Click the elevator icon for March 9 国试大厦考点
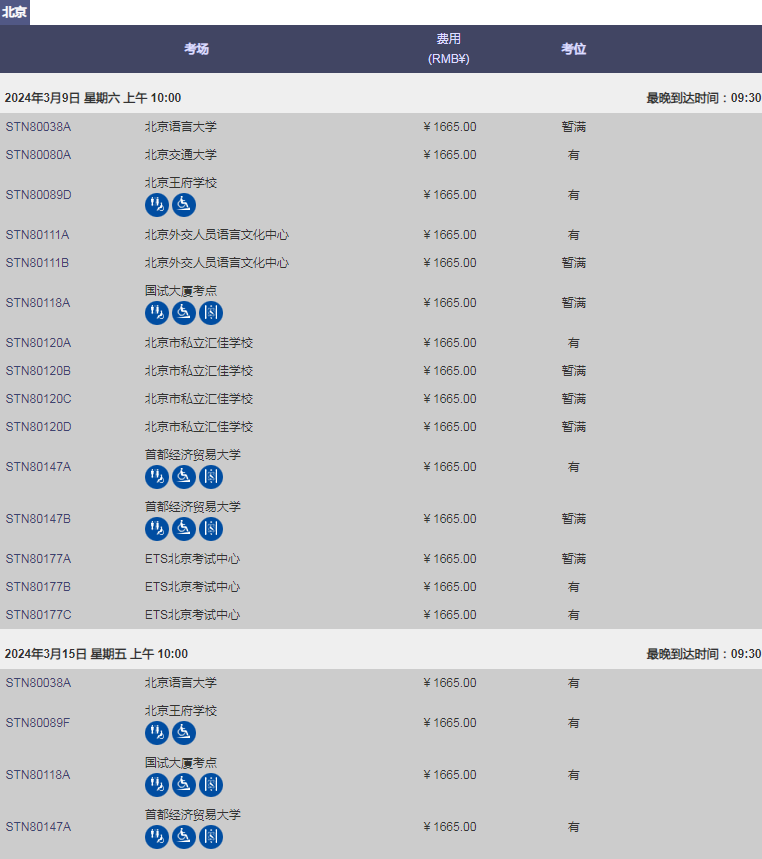 pyautogui.click(x=210, y=313)
